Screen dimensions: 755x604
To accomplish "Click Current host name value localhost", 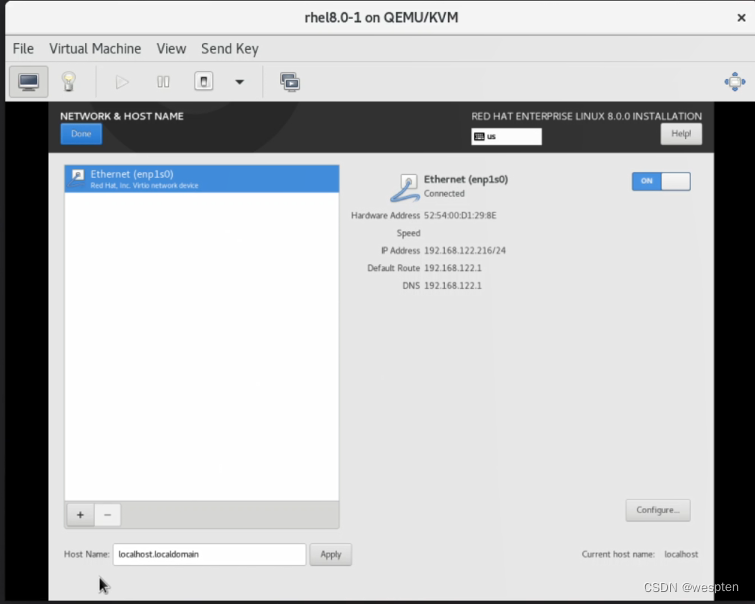I will (x=681, y=554).
